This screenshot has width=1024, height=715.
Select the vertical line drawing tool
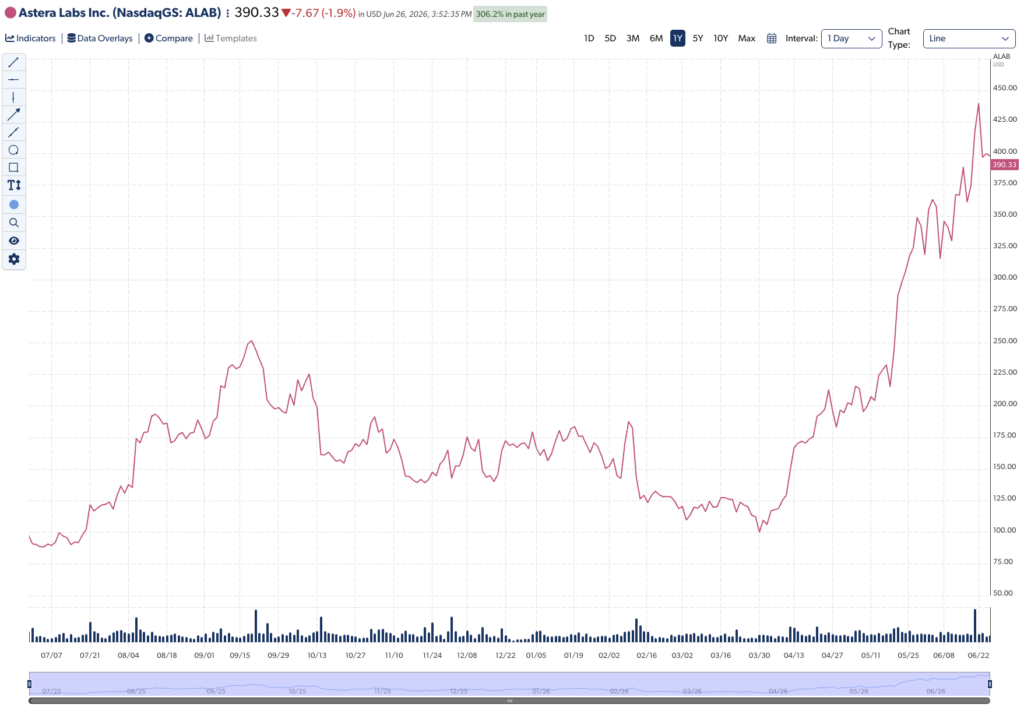(14, 97)
